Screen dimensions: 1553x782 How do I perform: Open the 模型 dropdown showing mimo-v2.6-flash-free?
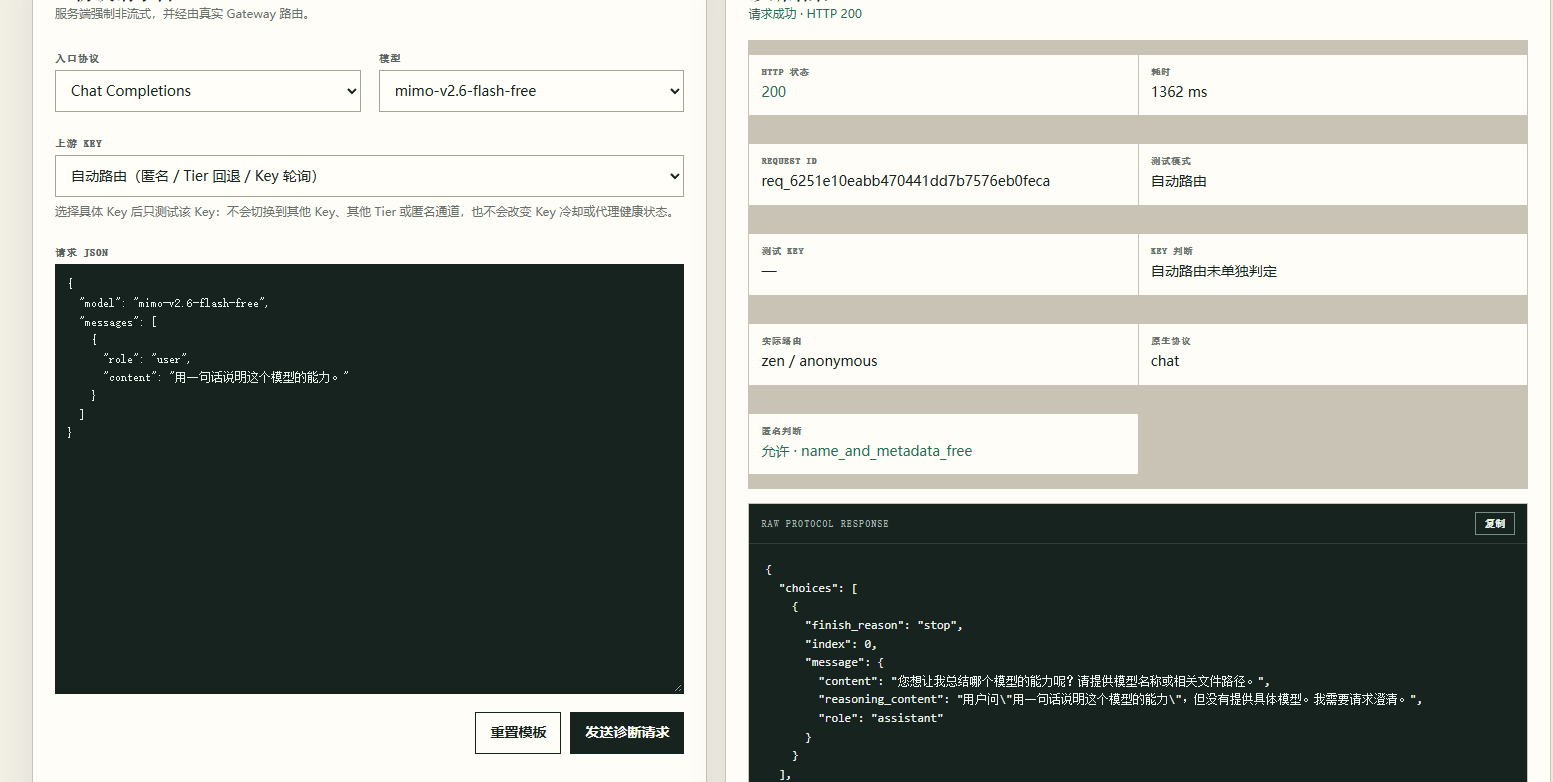(x=531, y=91)
